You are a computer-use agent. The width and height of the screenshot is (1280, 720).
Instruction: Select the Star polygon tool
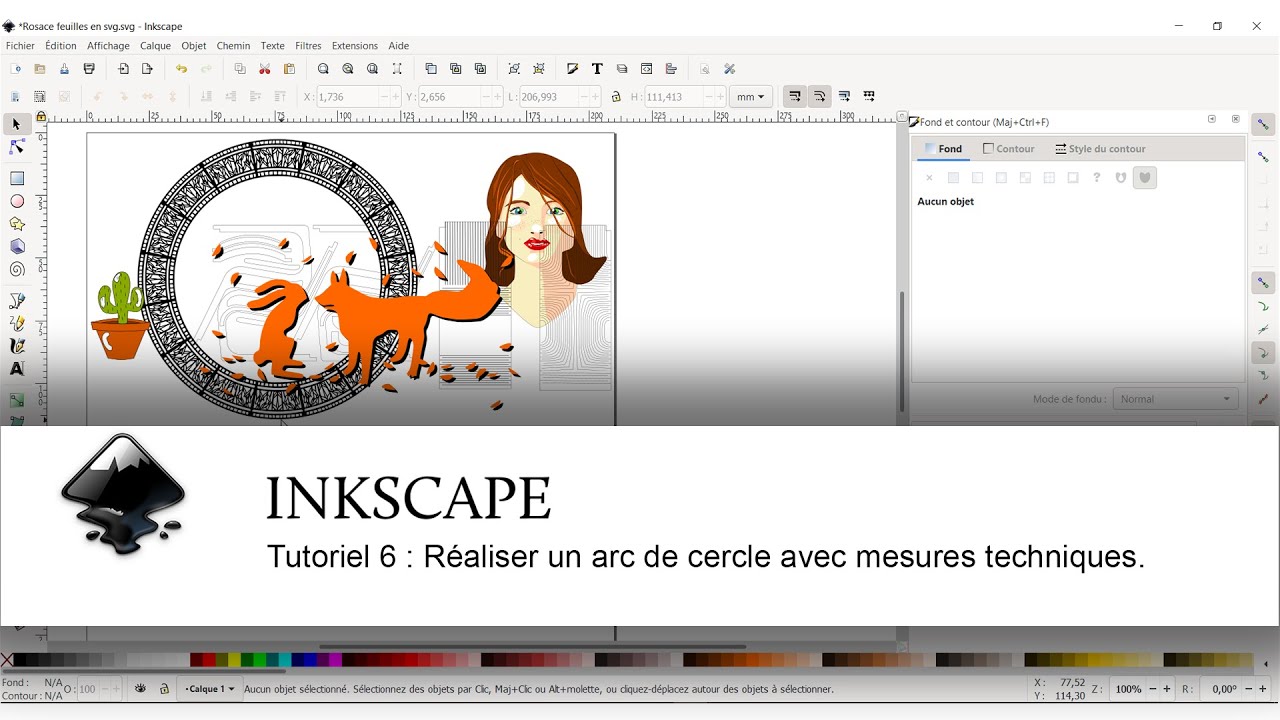[17, 224]
